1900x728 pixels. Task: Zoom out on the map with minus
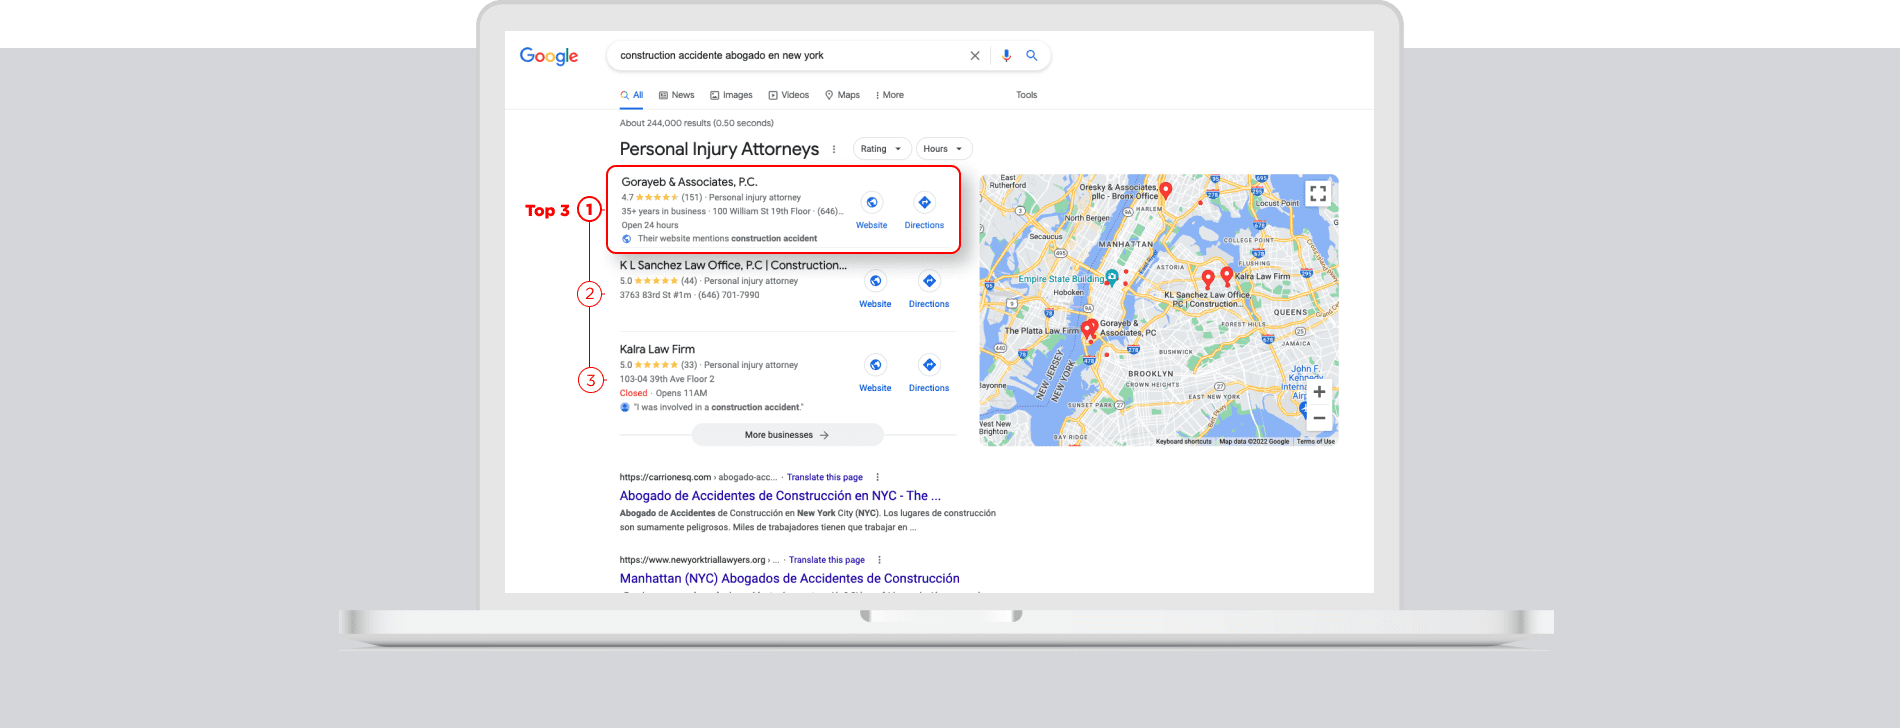tap(1319, 418)
